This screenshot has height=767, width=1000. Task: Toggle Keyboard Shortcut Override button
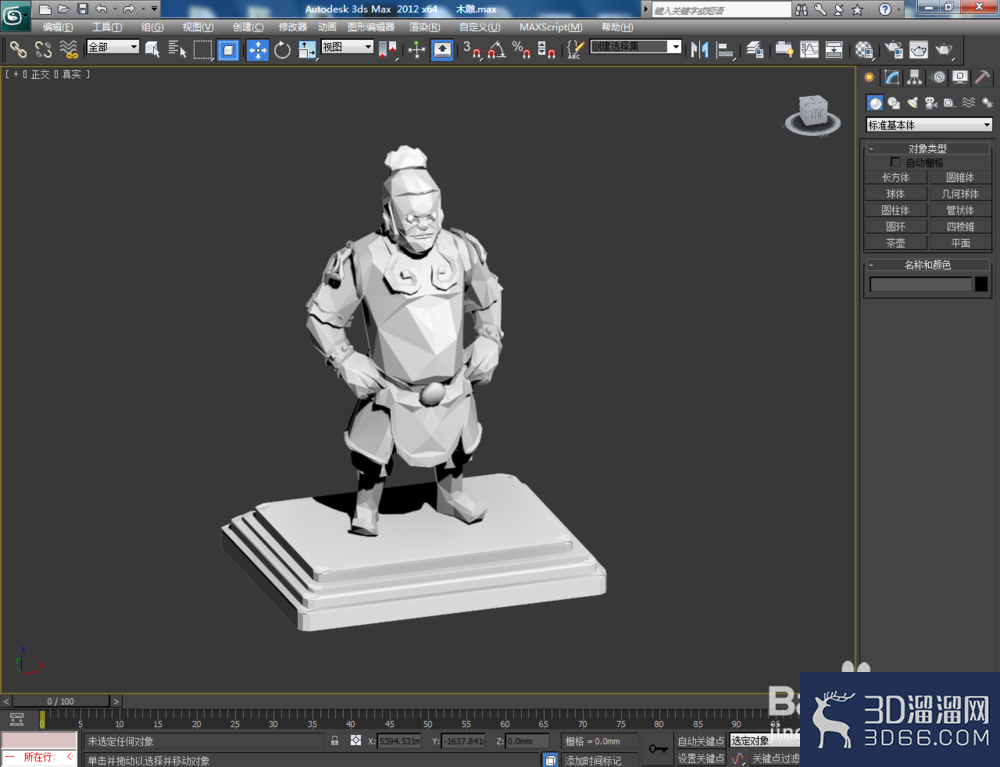click(442, 50)
